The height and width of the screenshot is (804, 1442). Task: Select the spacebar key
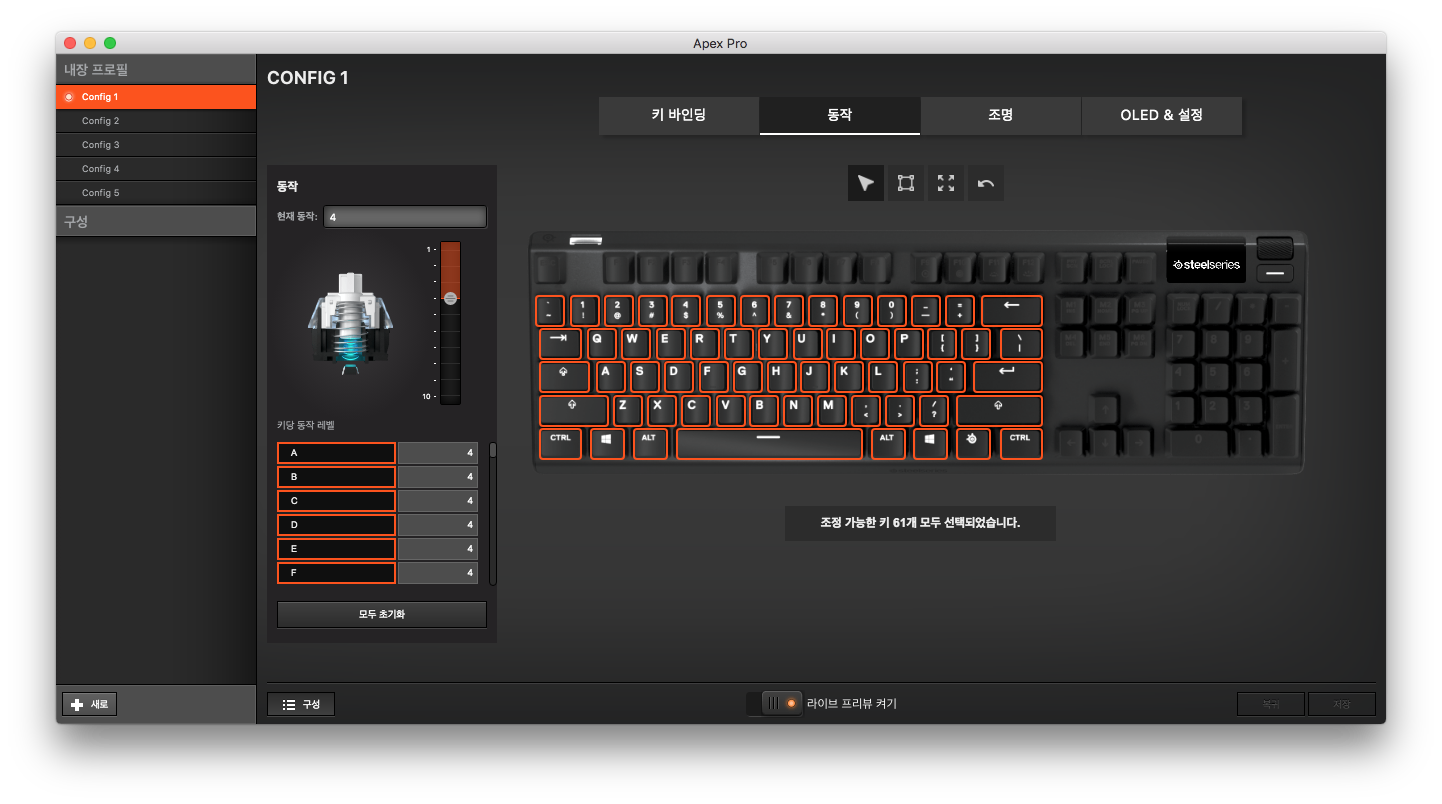click(x=769, y=443)
